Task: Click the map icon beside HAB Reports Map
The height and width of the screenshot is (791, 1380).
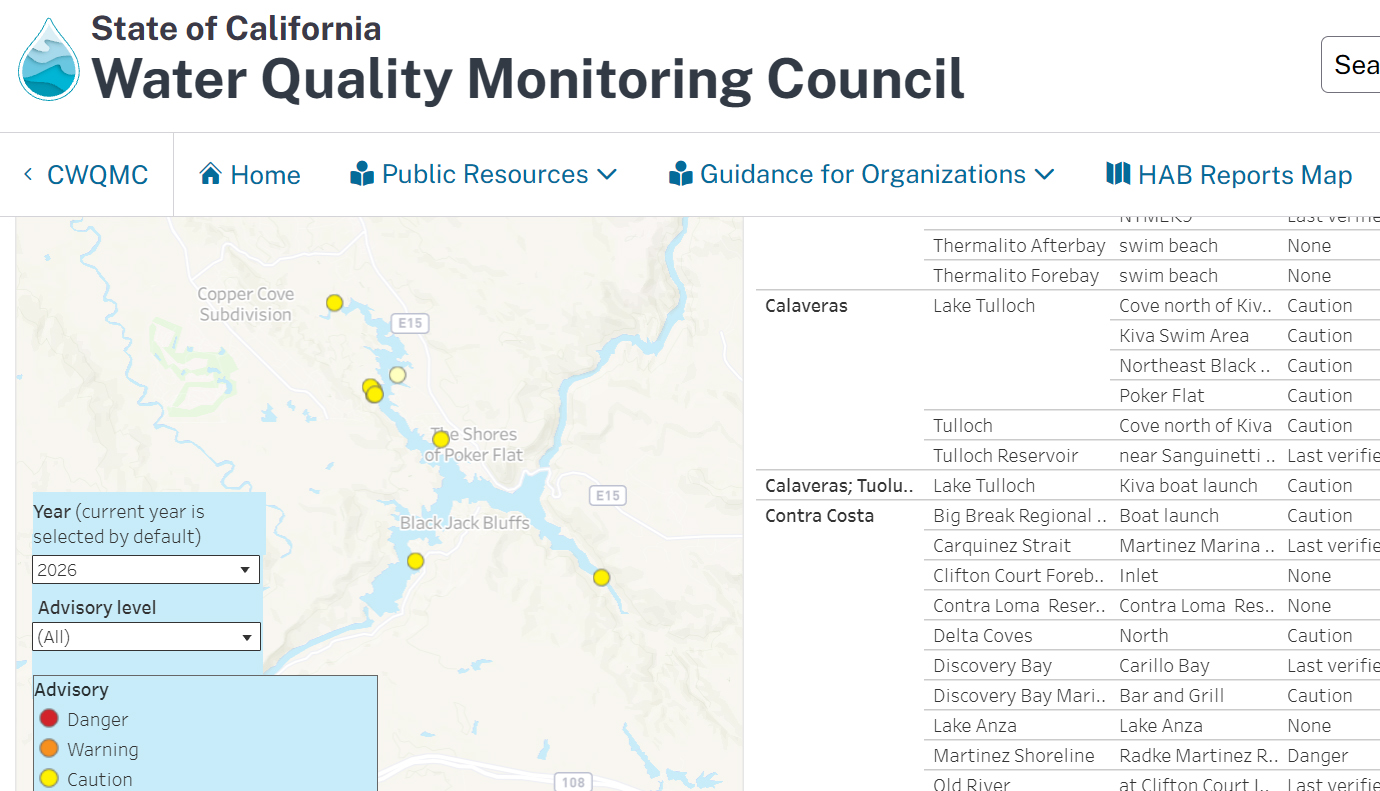Action: (x=1118, y=174)
